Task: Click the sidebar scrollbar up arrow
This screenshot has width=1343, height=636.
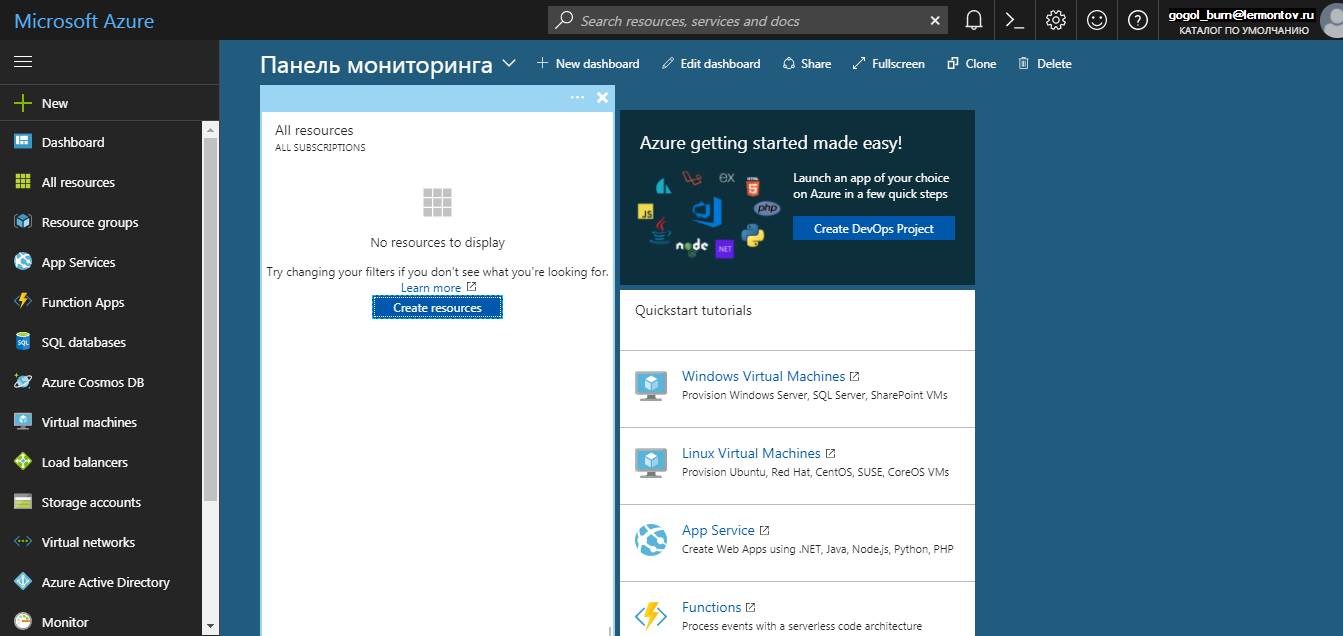Action: click(x=210, y=130)
